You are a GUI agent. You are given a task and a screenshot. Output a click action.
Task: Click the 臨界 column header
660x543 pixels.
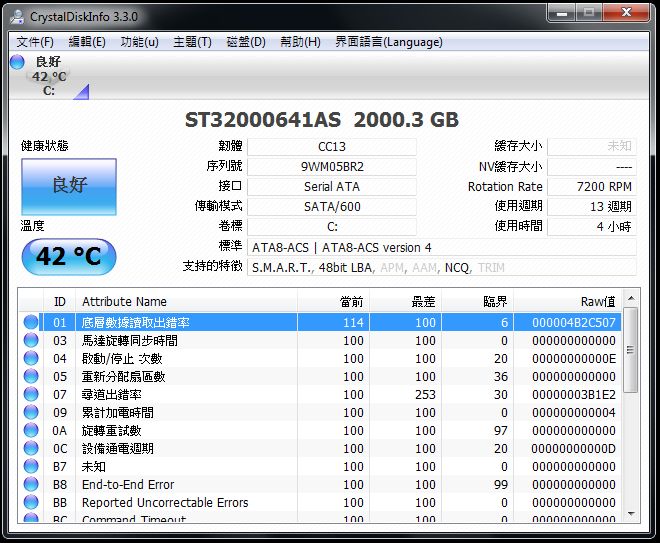[477, 301]
